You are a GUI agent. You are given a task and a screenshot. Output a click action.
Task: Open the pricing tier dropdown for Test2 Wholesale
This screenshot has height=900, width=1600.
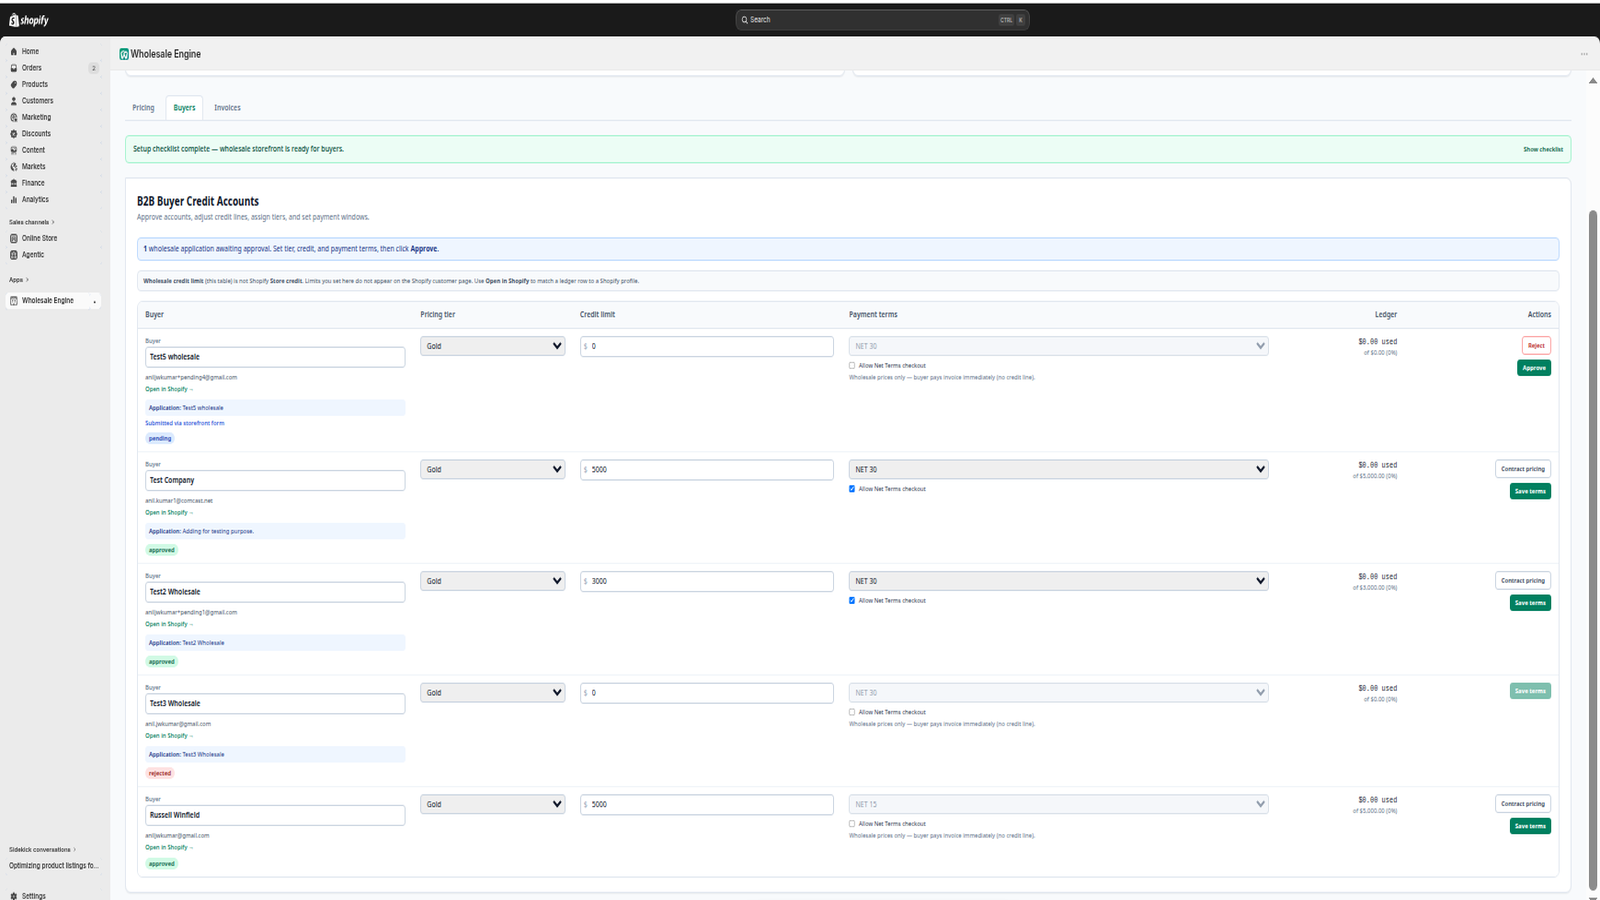493,581
